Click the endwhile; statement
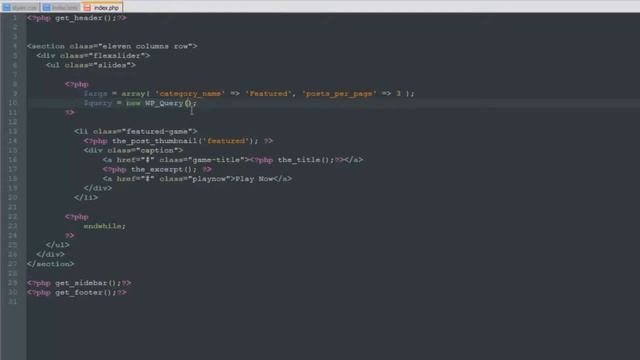 pos(105,226)
